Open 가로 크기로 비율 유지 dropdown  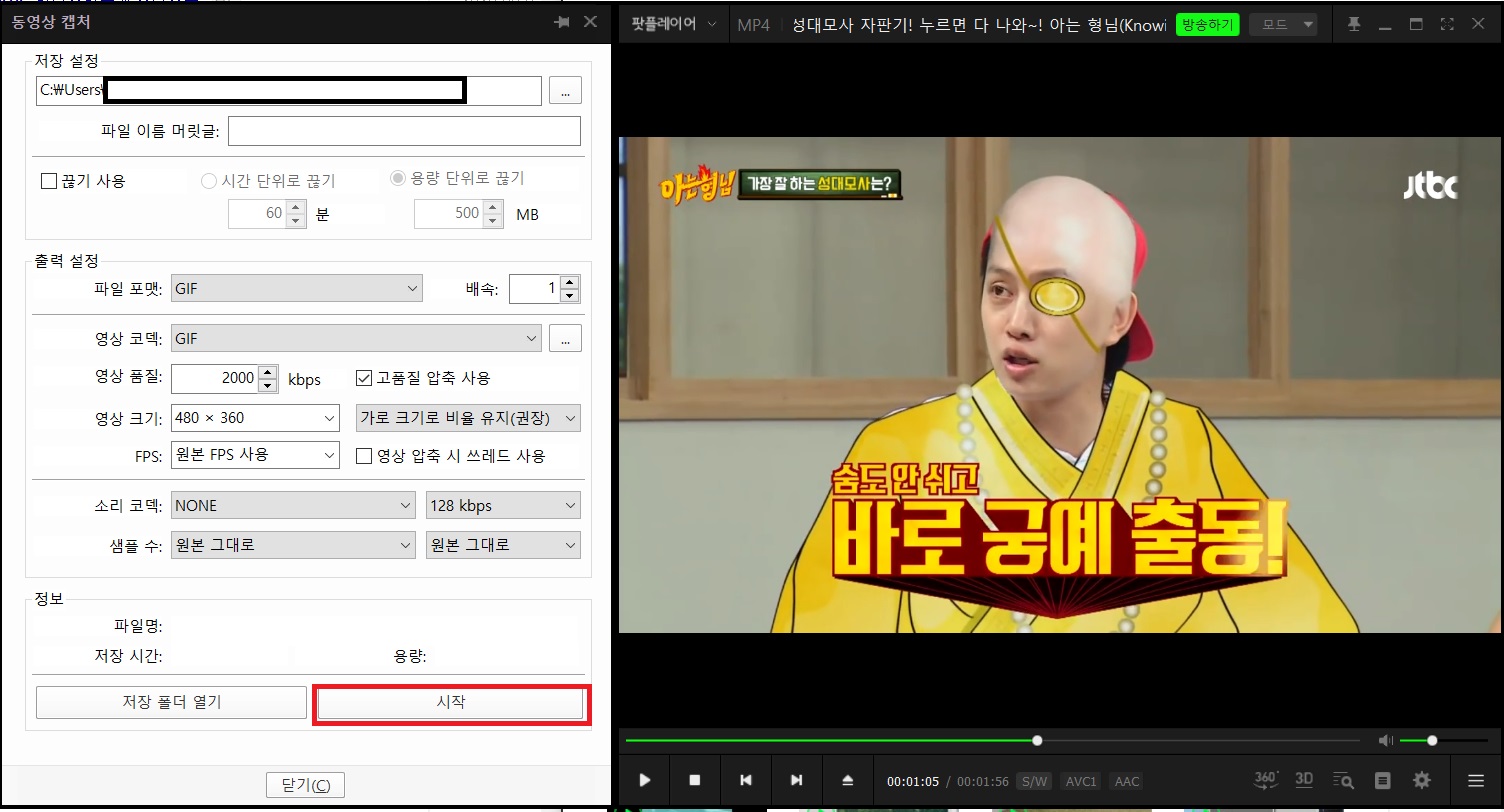pos(468,418)
